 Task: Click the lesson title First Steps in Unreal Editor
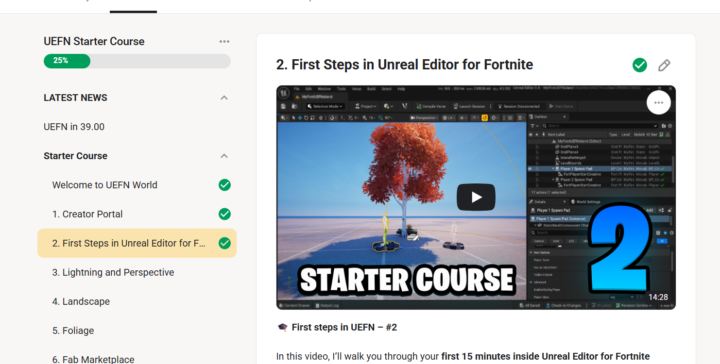[x=405, y=65]
